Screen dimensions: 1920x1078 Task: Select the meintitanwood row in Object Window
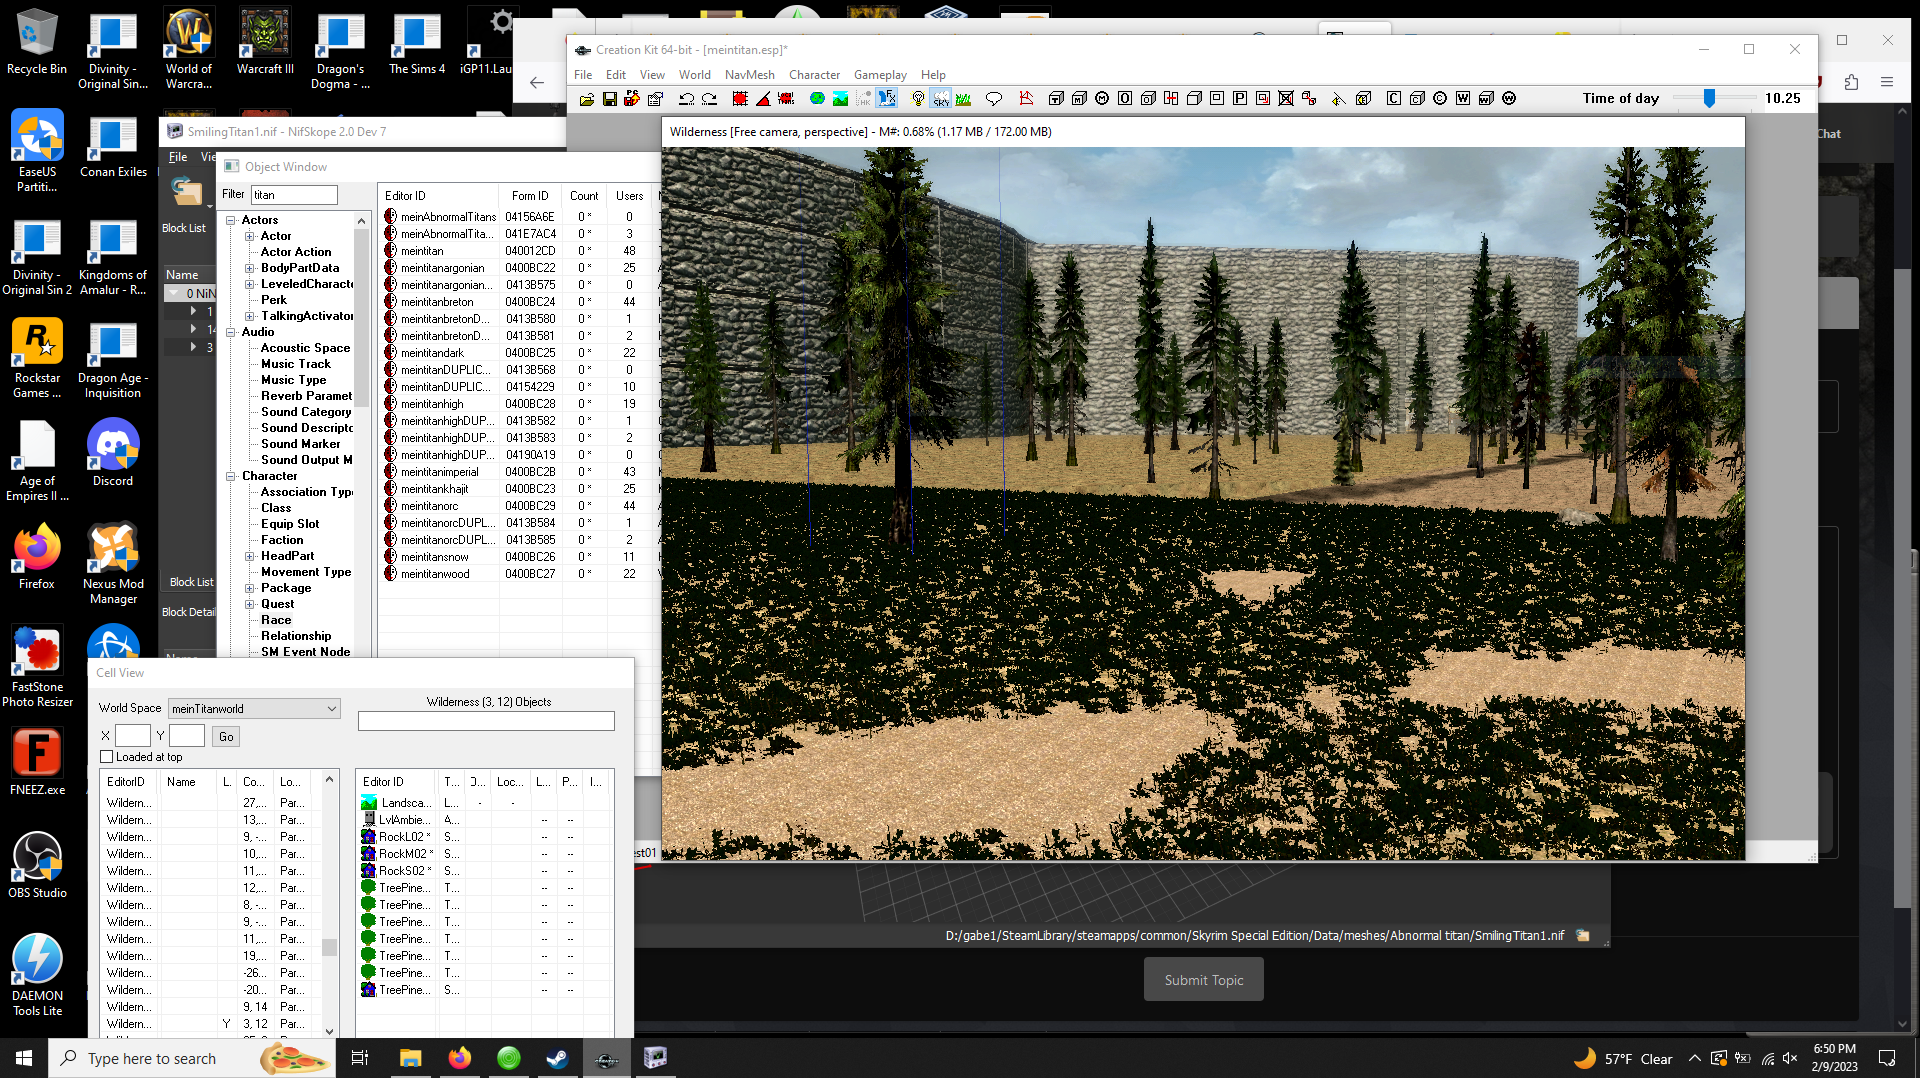(520, 574)
